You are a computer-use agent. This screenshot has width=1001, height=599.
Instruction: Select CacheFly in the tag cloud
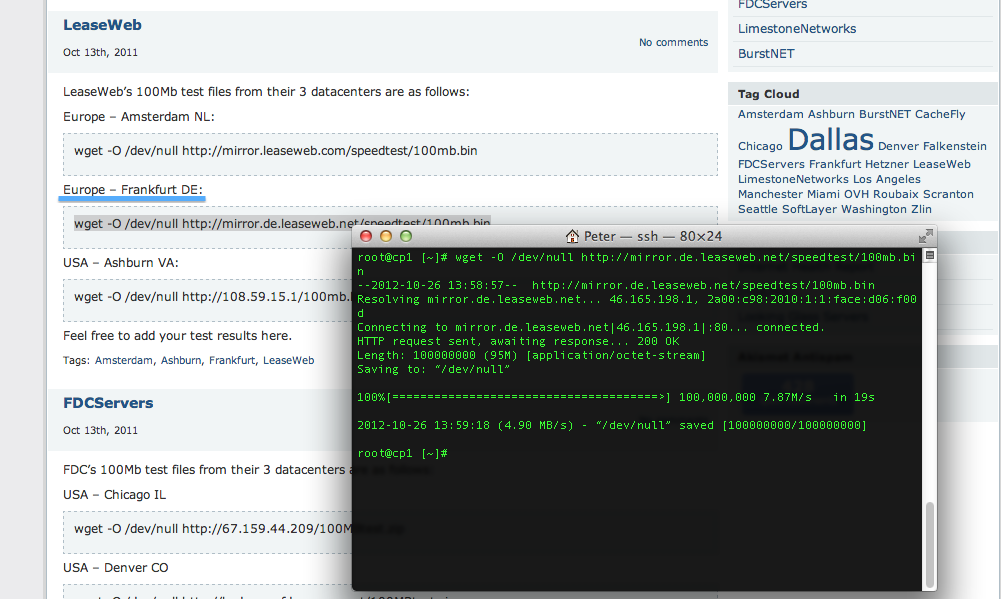pyautogui.click(x=940, y=114)
